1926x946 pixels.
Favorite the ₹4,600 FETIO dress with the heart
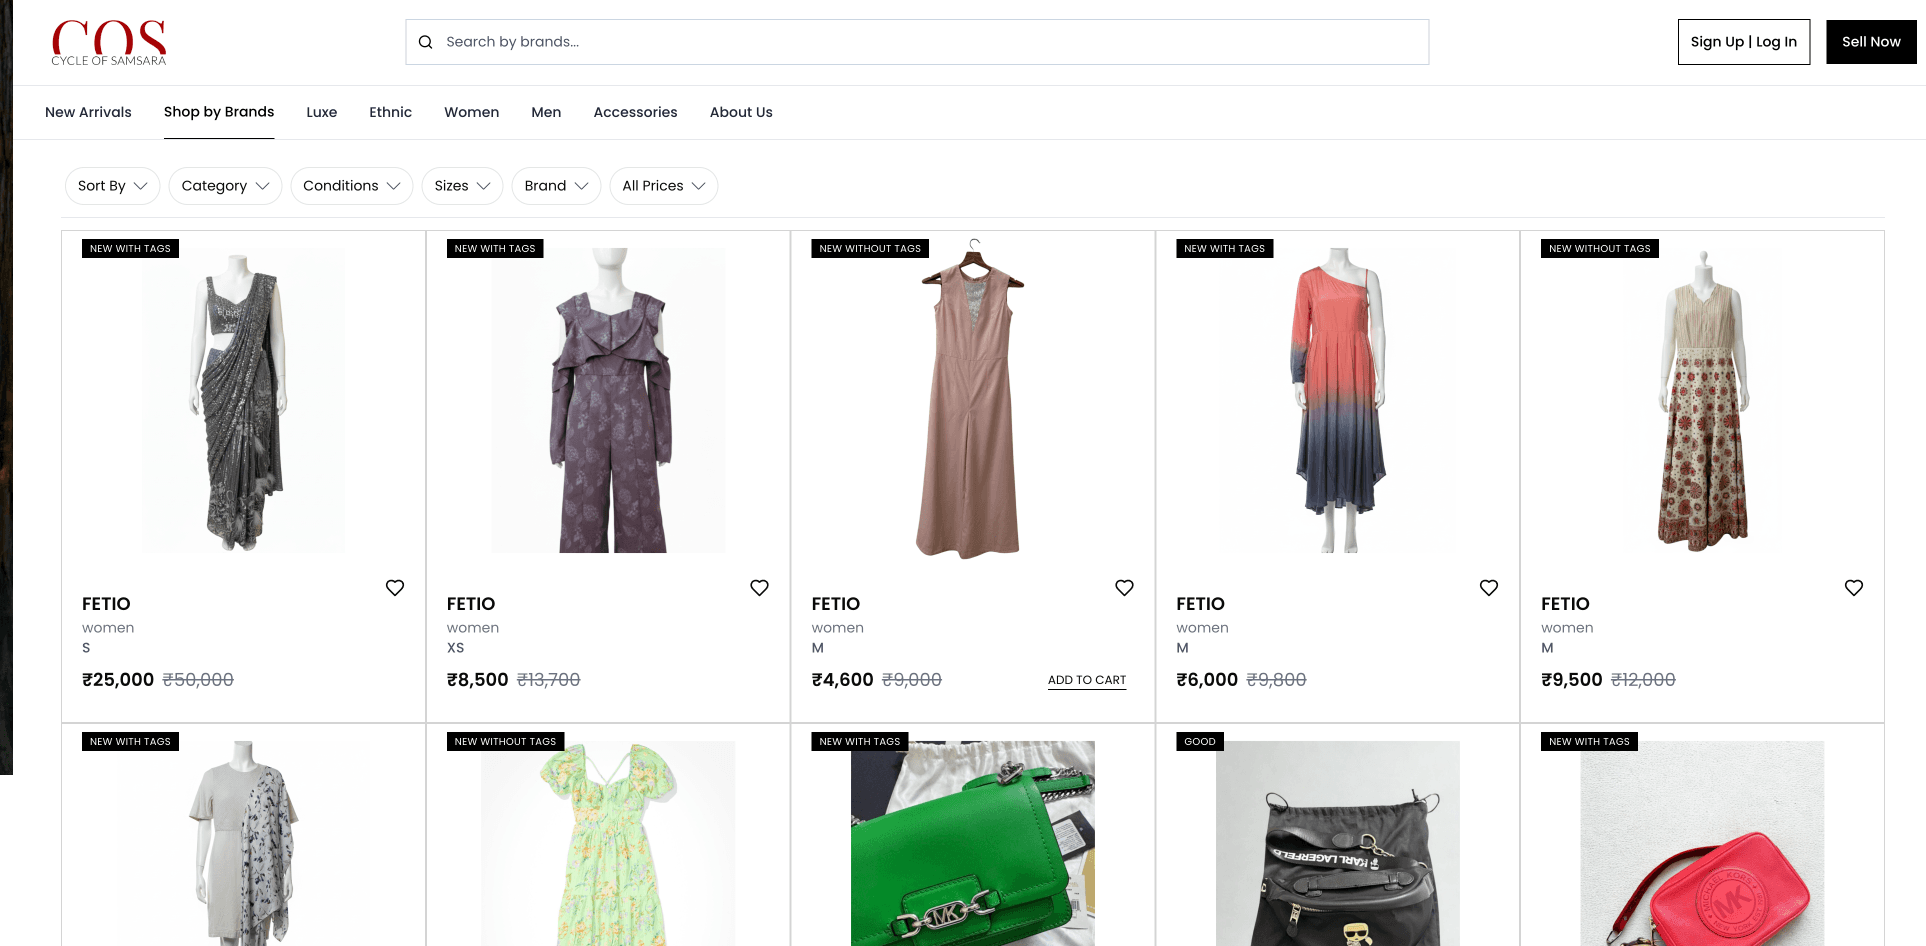click(x=1125, y=588)
